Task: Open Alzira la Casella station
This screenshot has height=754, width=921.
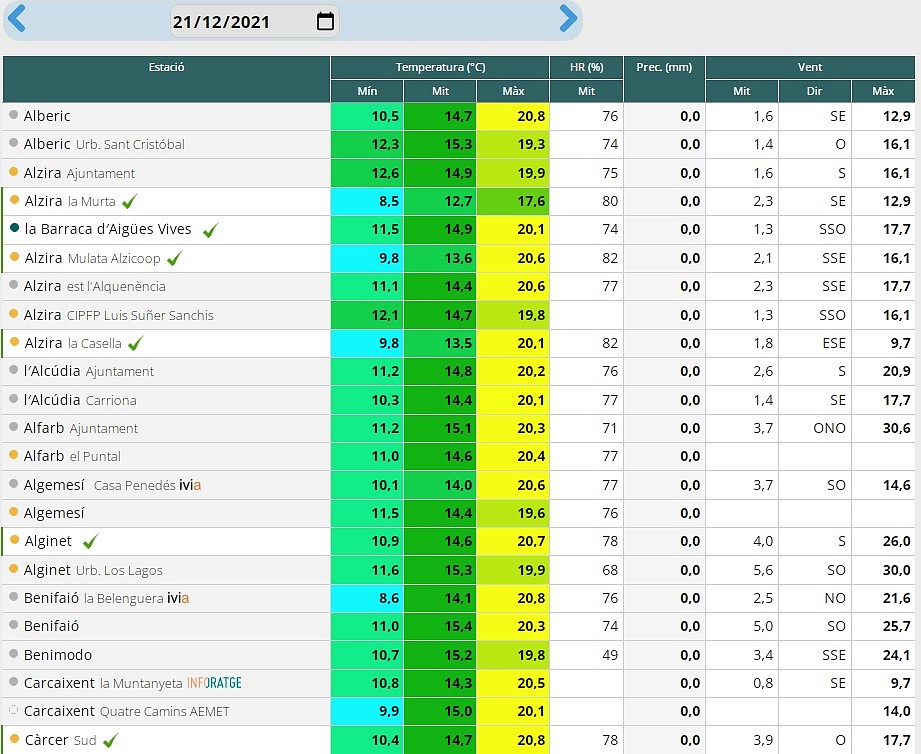Action: 73,344
